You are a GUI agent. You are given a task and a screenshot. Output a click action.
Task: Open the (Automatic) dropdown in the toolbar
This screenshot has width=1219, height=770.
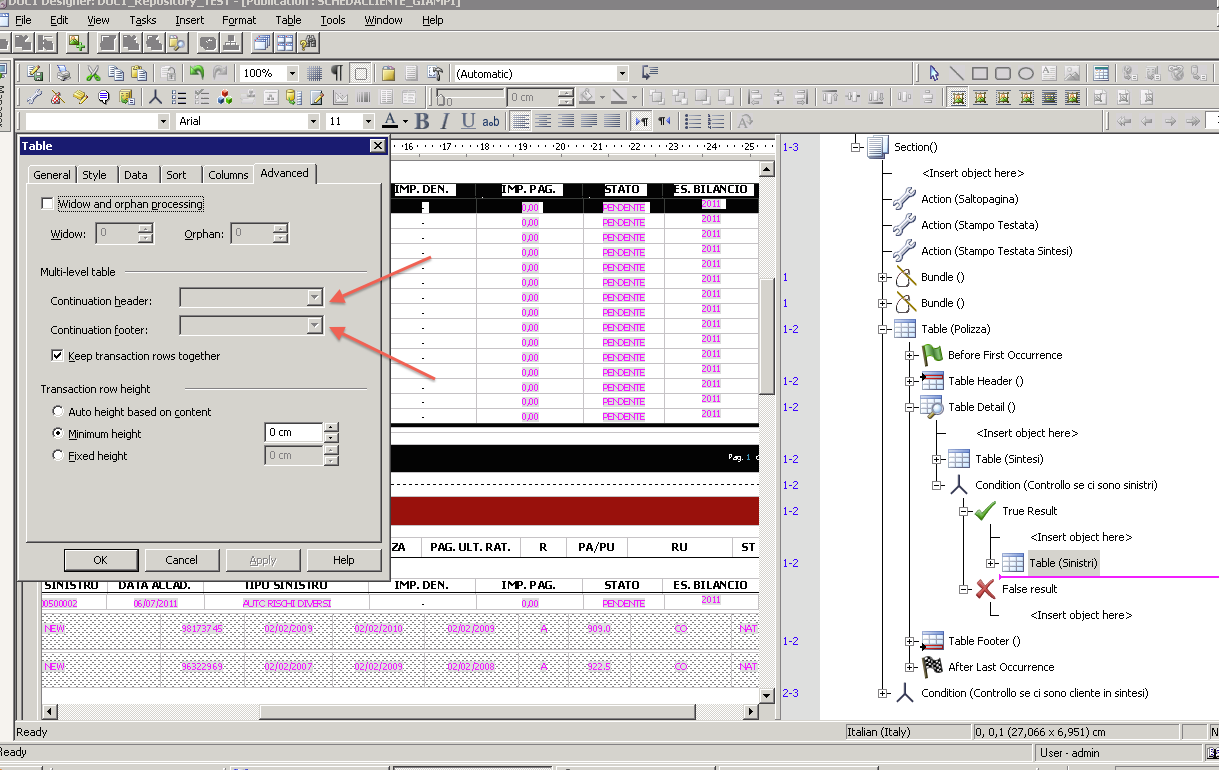tap(622, 73)
